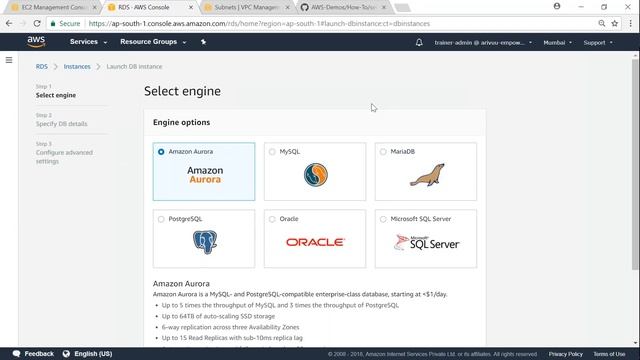Open the Privacy Policy link
The height and width of the screenshot is (360, 640).
pos(565,354)
